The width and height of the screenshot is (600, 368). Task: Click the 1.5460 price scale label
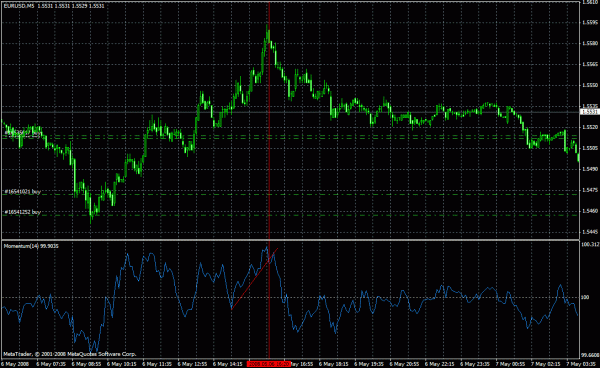tap(590, 211)
